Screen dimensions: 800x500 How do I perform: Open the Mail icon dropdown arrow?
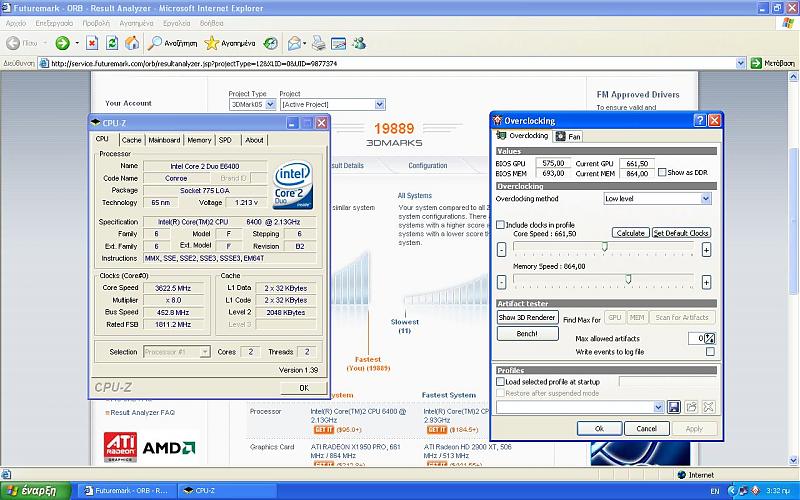[305, 43]
